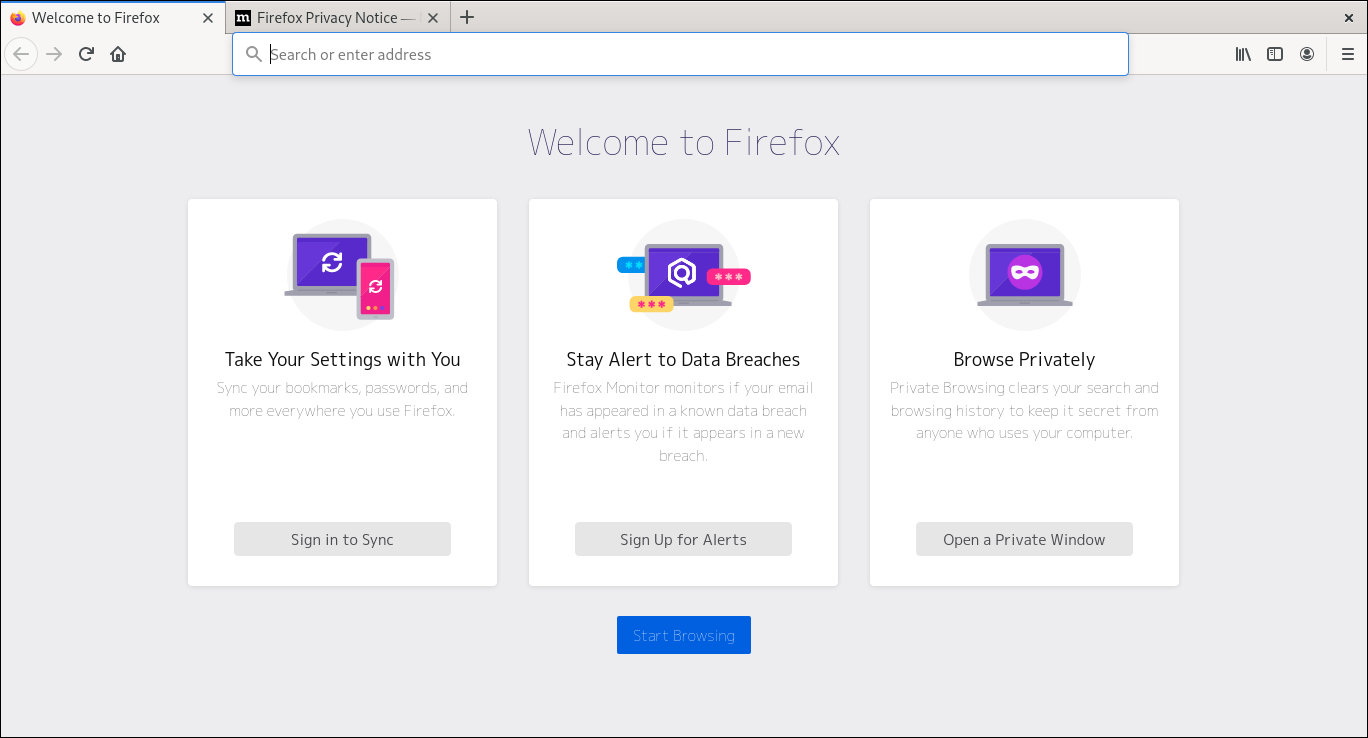
Task: Click Open a Private Window button
Action: [1024, 539]
